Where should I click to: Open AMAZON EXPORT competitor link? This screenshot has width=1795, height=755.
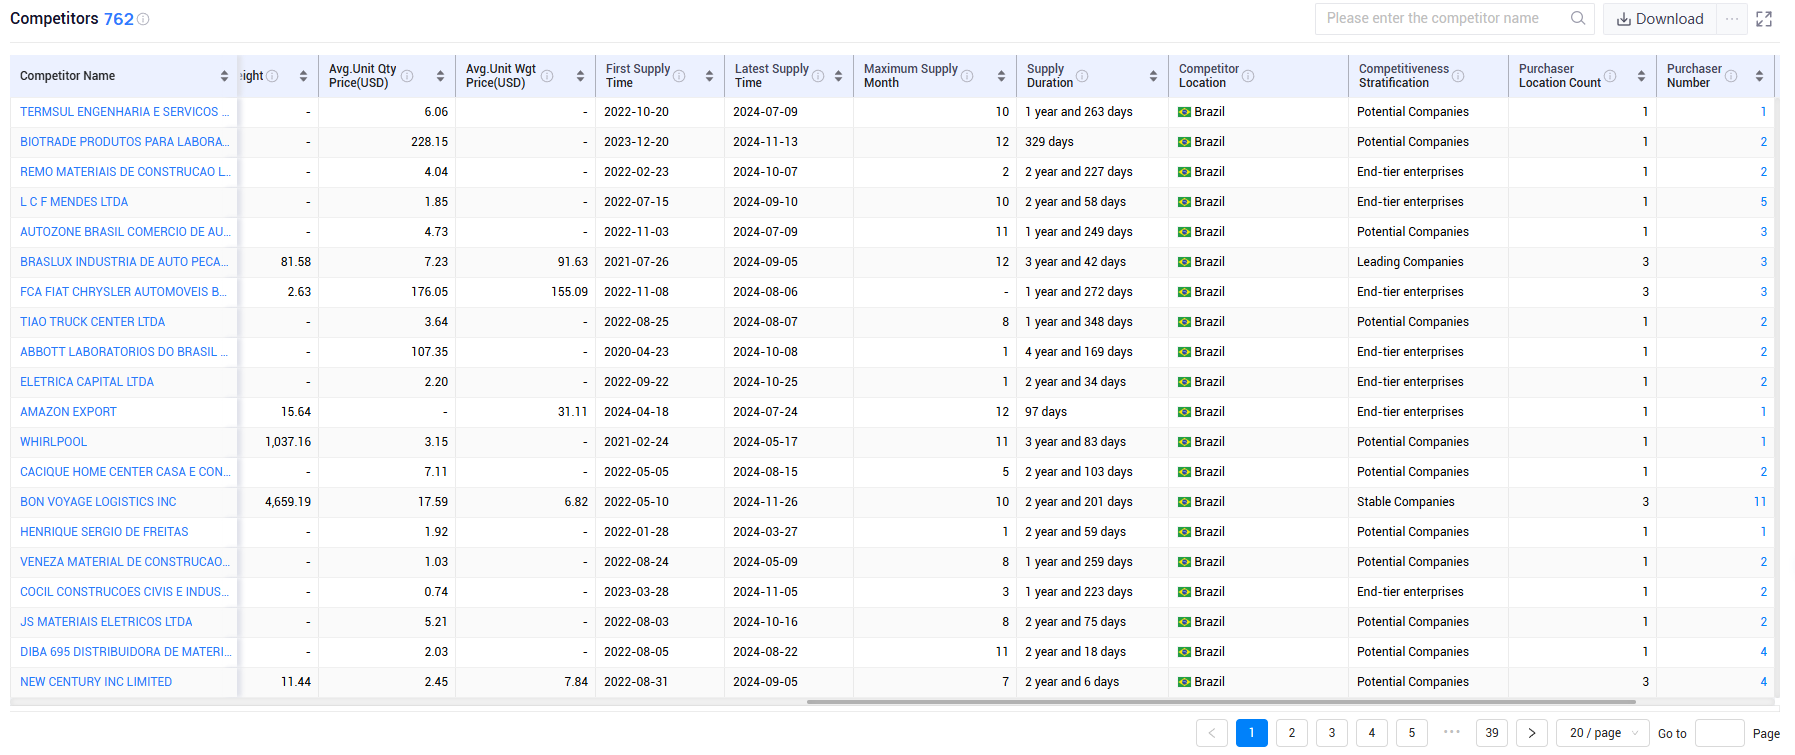68,412
